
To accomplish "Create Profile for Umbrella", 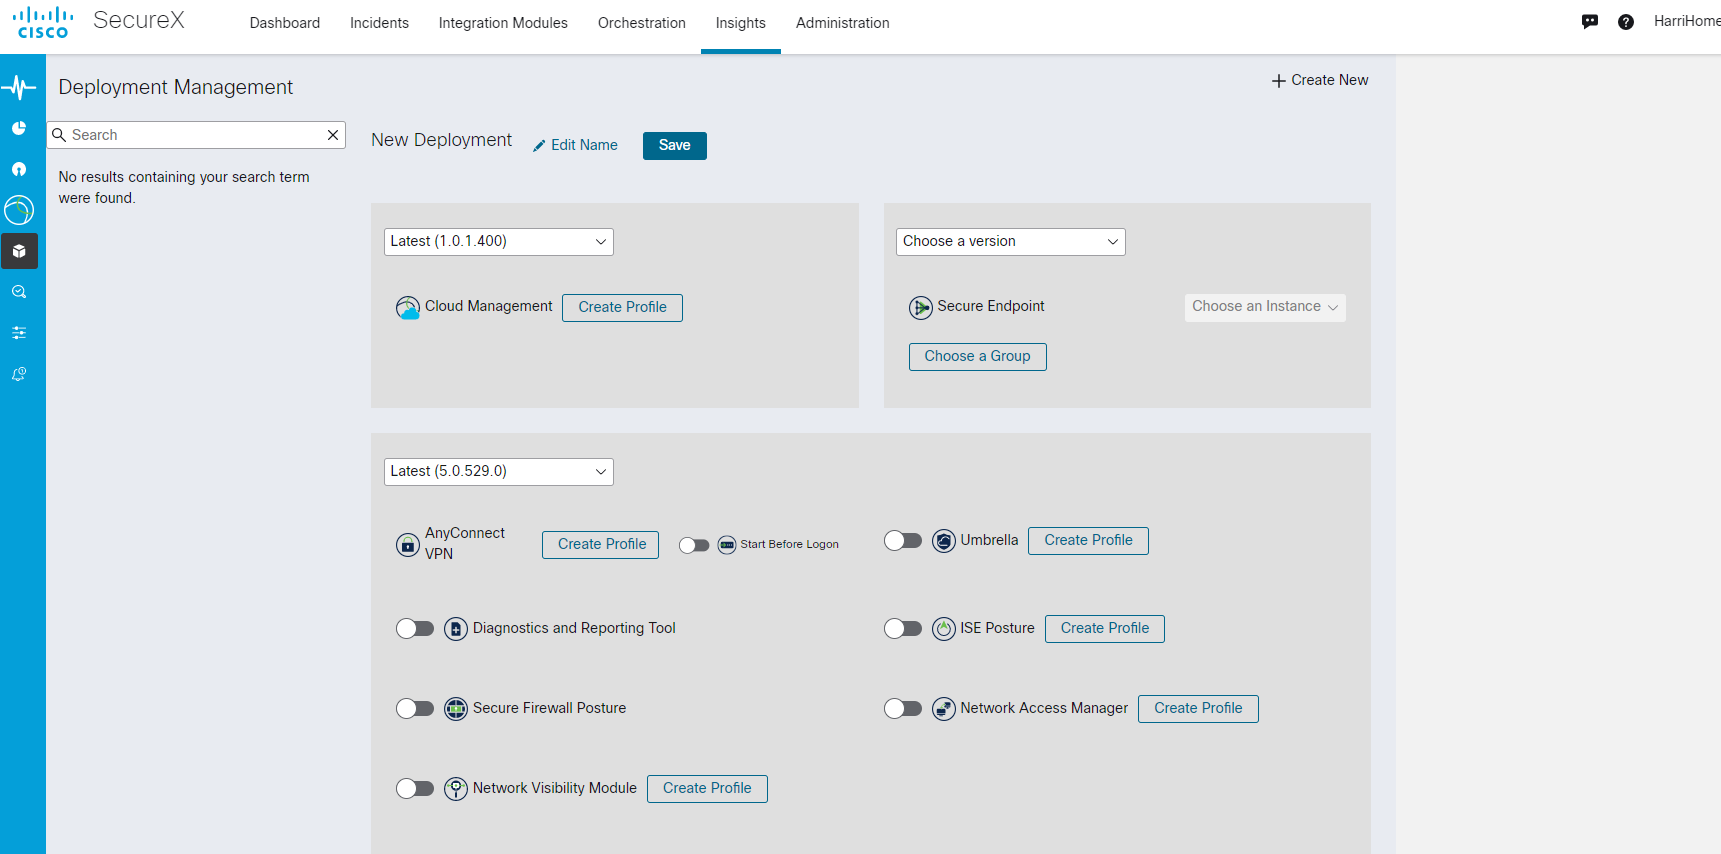I will coord(1088,541).
